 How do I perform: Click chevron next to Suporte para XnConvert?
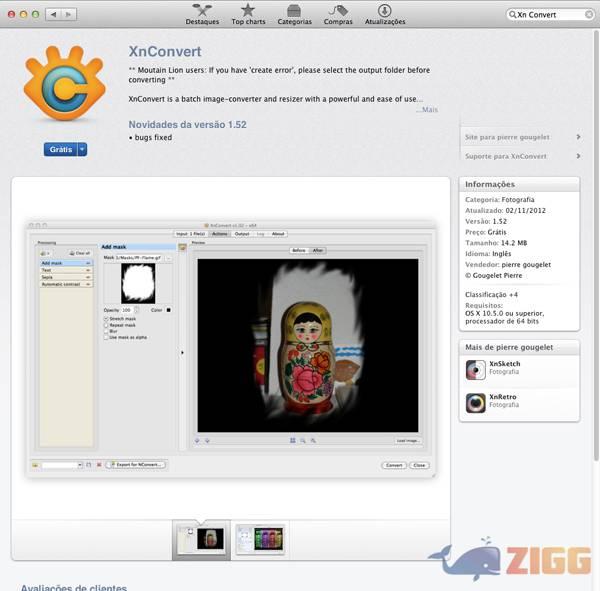coord(578,156)
